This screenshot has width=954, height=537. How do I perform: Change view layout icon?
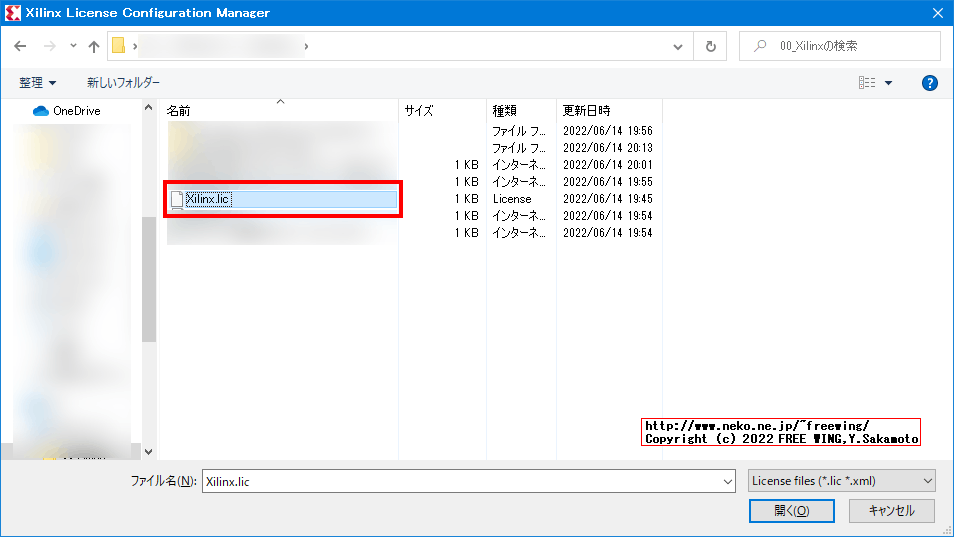[x=867, y=82]
